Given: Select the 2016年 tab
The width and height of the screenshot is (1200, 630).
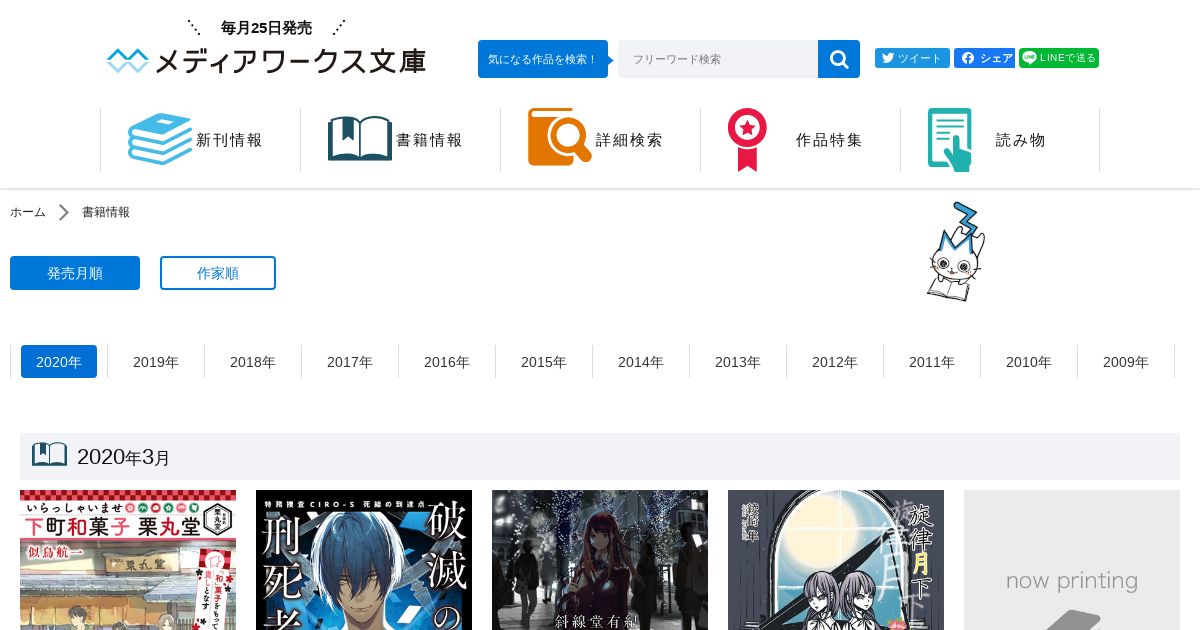Looking at the screenshot, I should 447,362.
